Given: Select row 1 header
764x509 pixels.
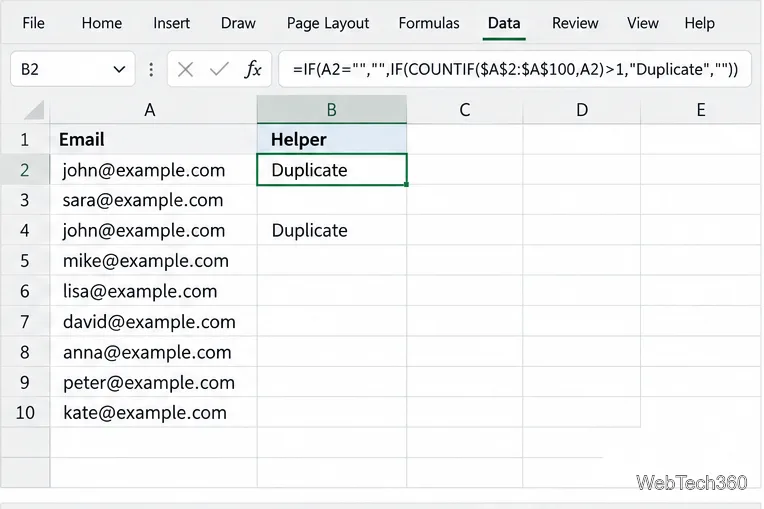Looking at the screenshot, I should (x=25, y=140).
